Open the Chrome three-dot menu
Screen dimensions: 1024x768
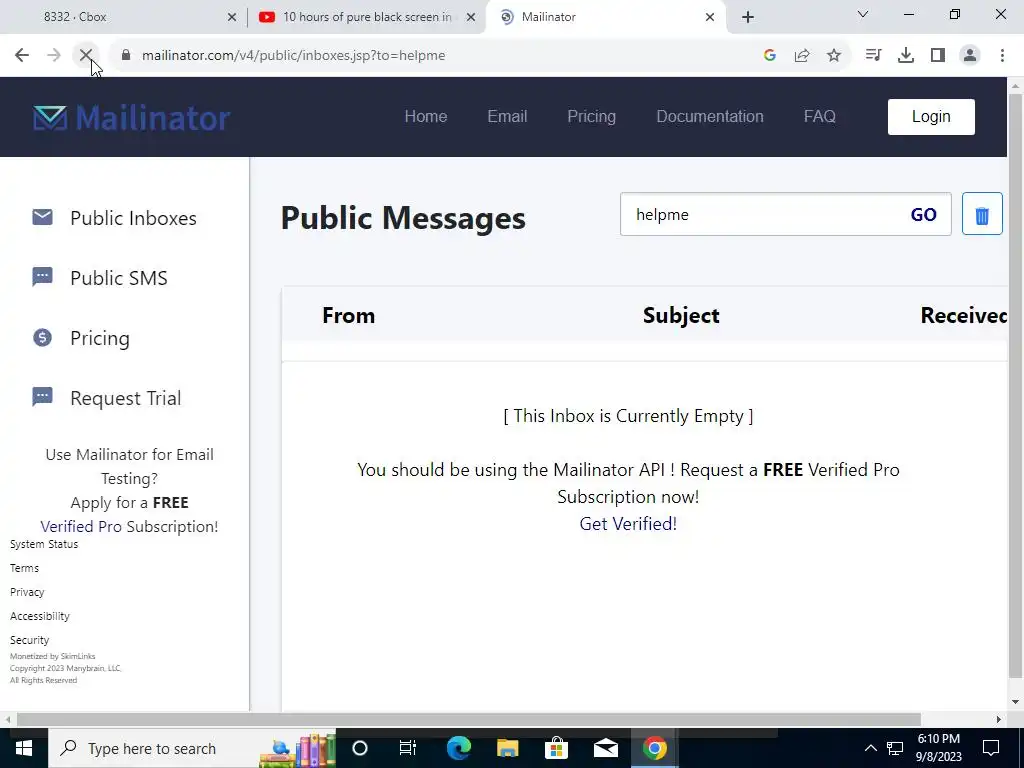(1002, 56)
